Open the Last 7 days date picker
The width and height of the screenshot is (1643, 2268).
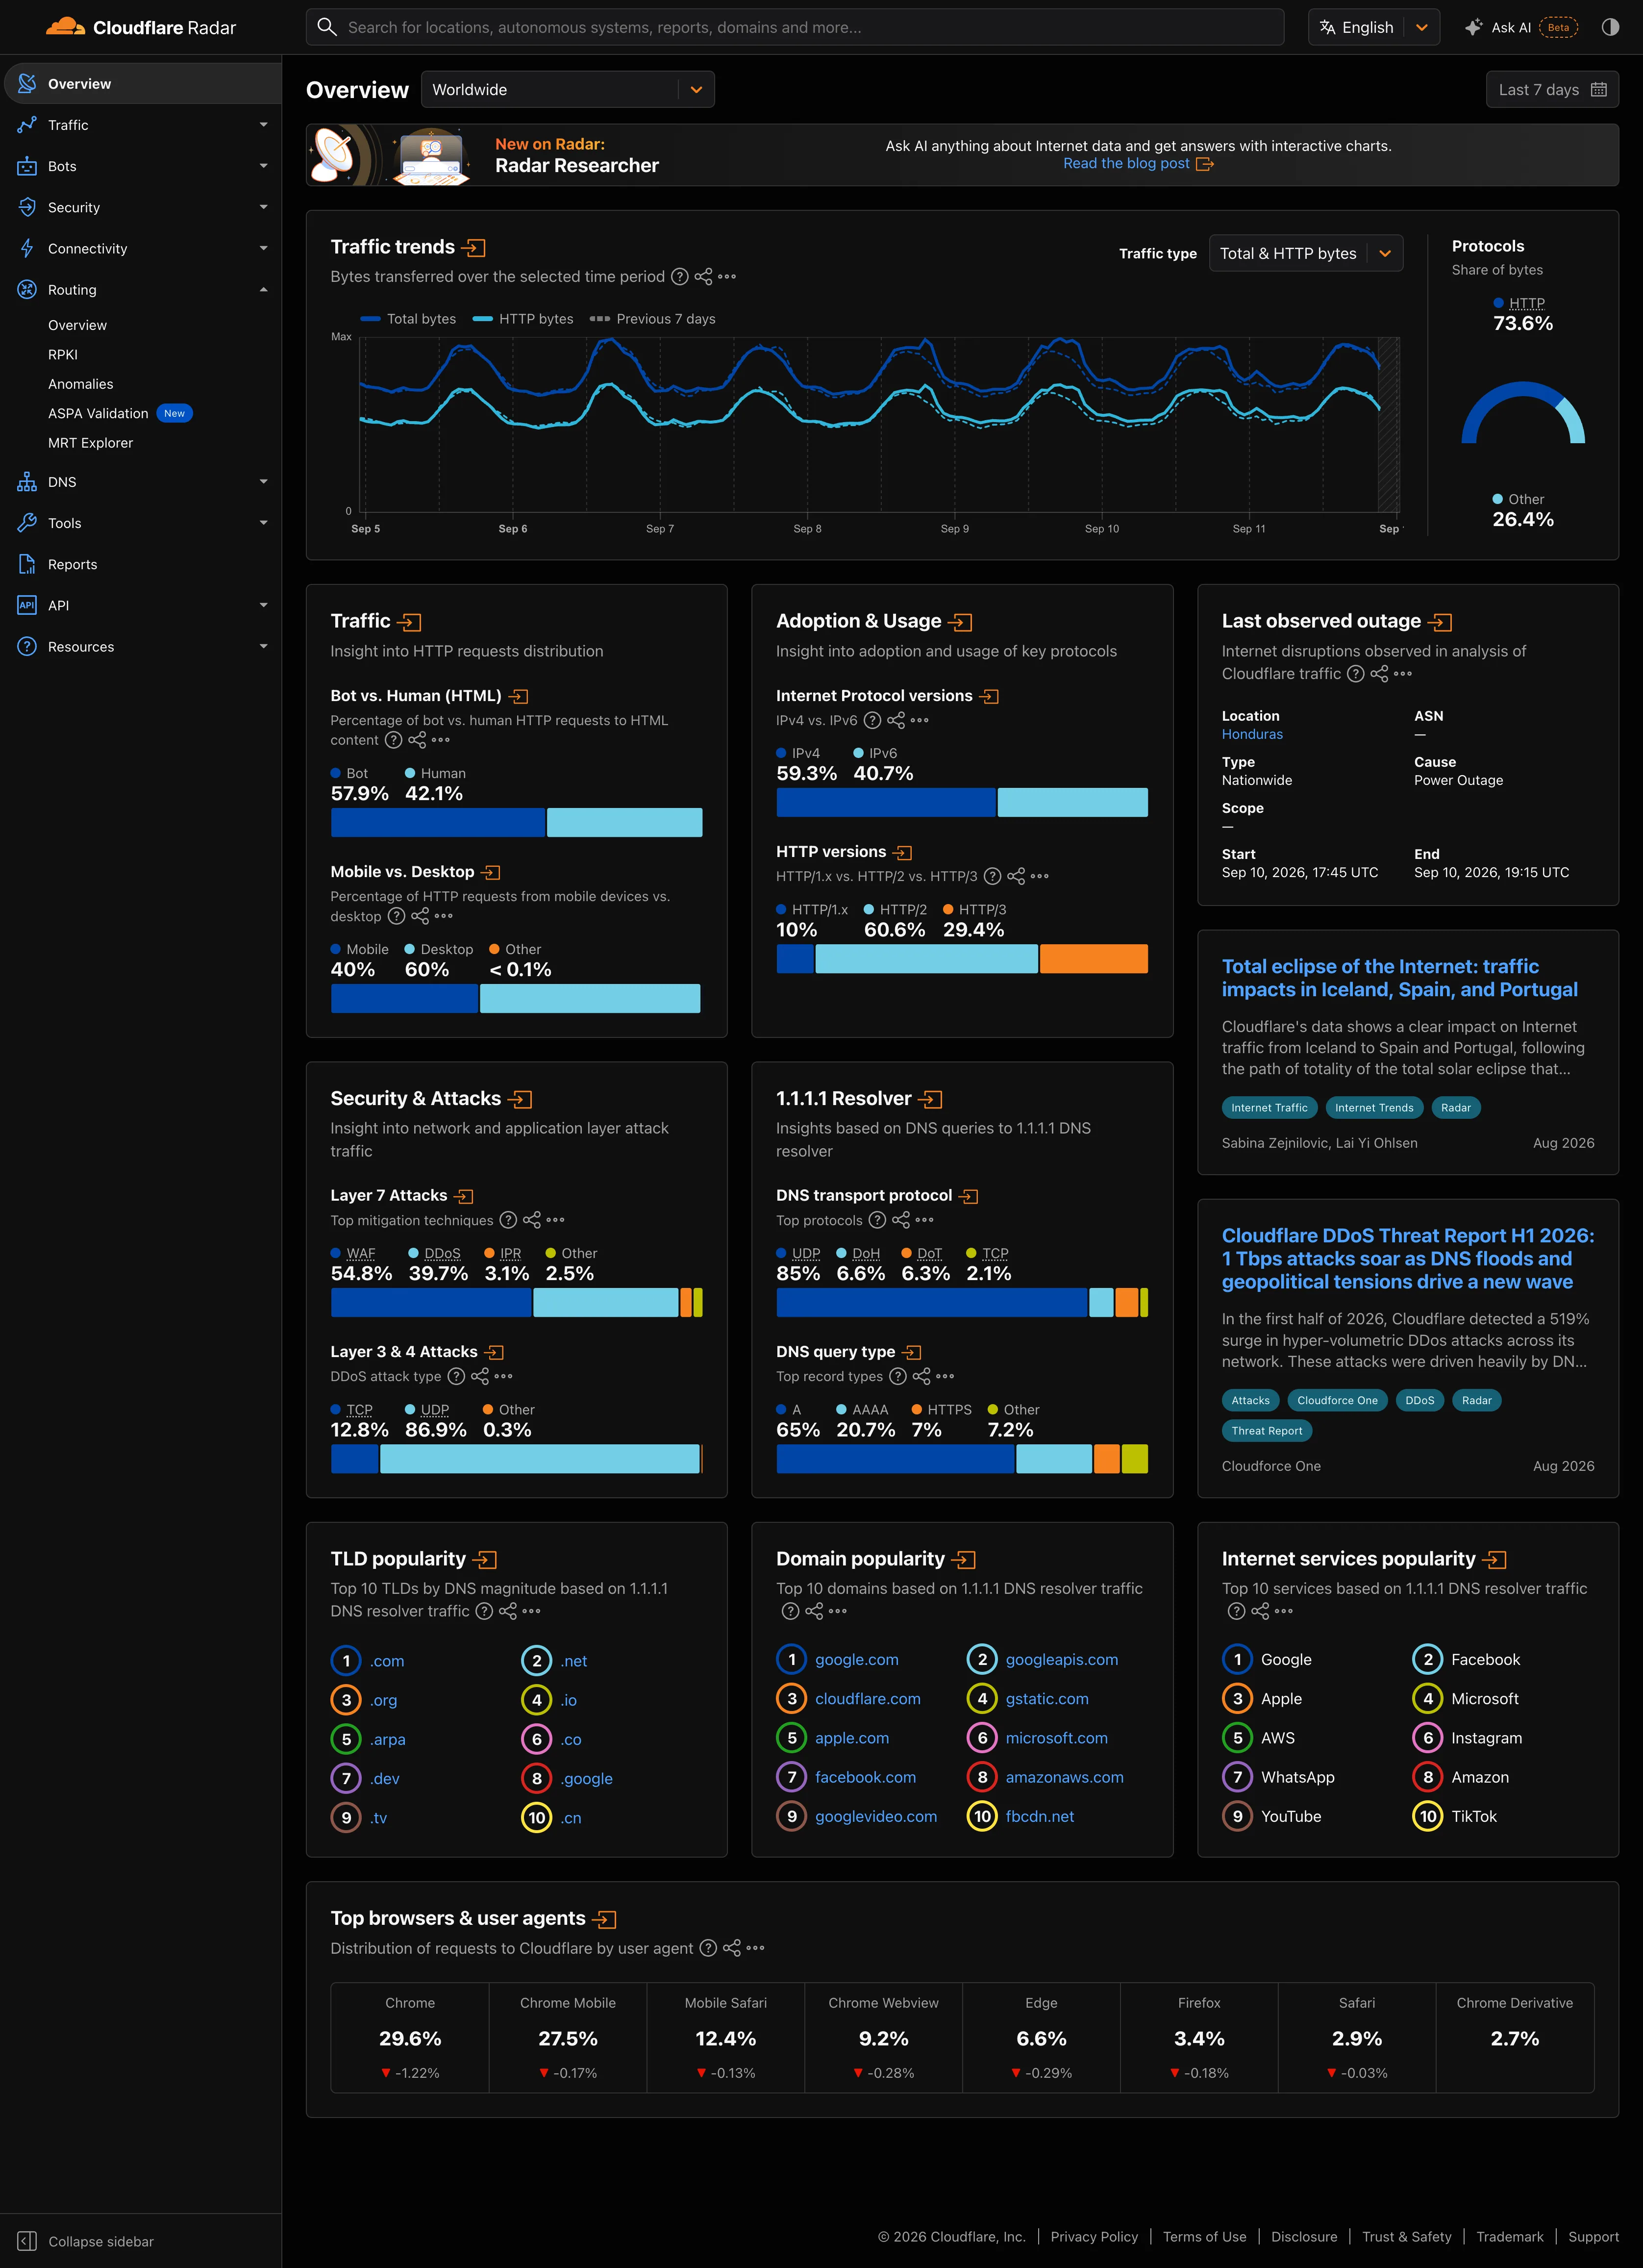(x=1552, y=90)
